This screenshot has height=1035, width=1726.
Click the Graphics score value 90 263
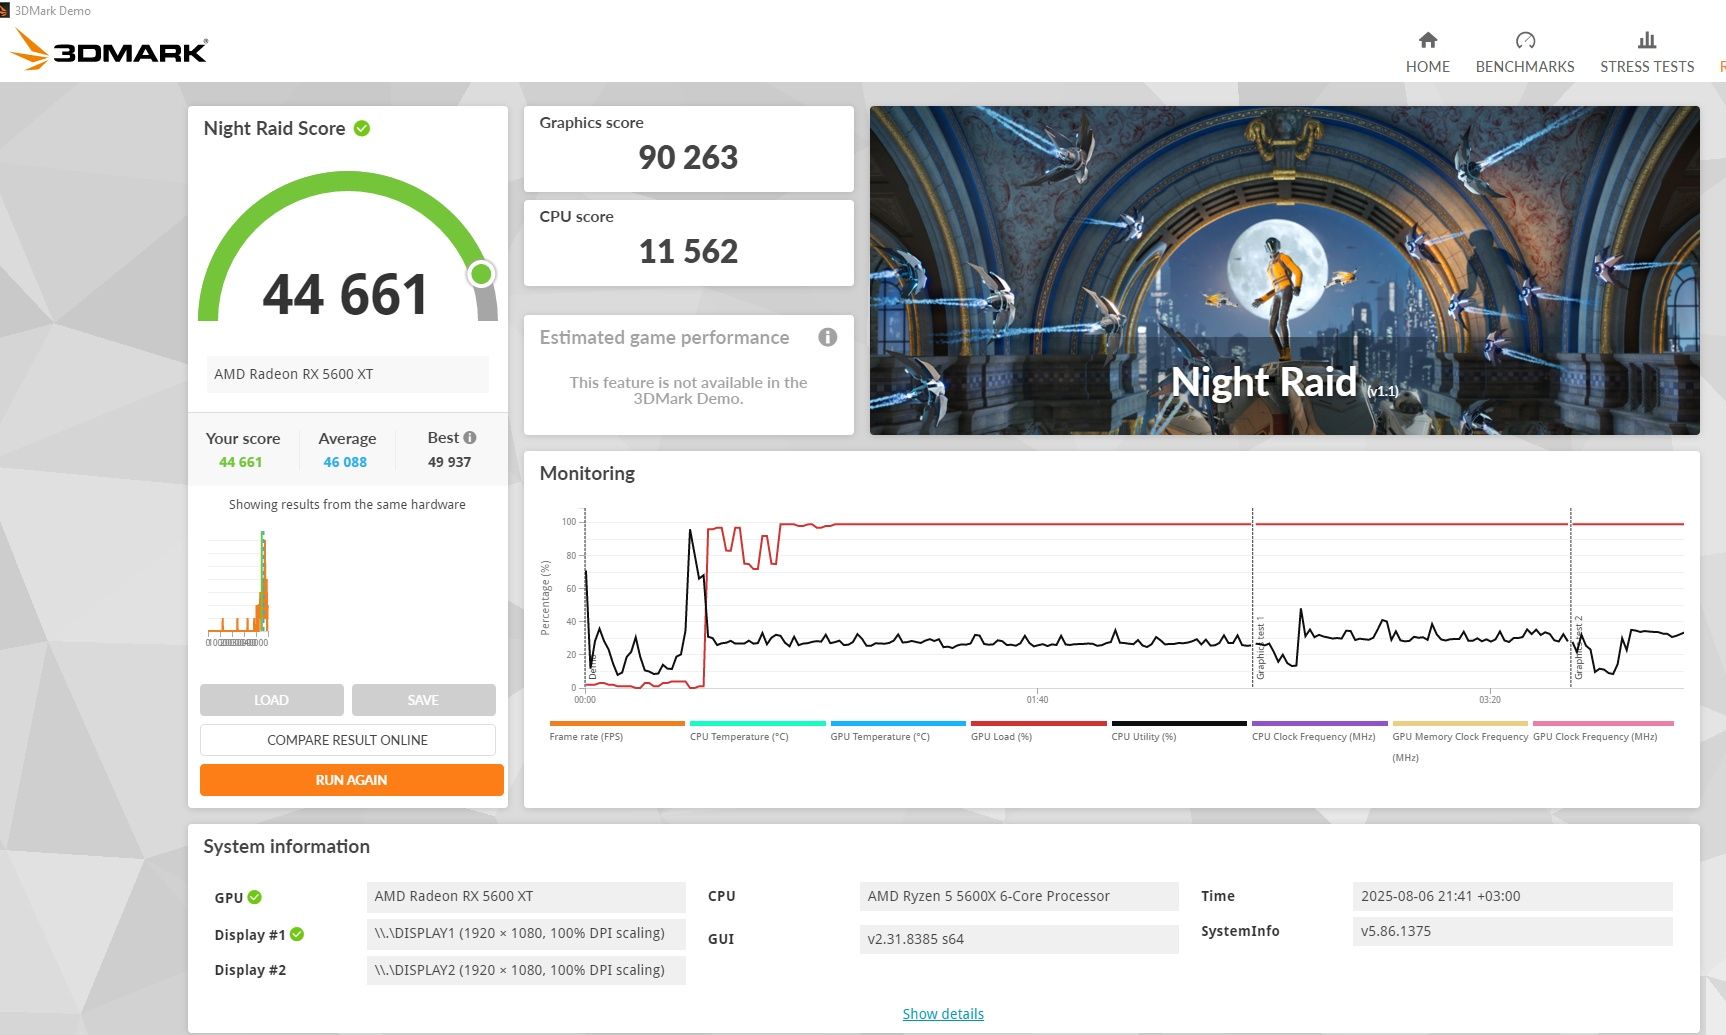(x=688, y=157)
